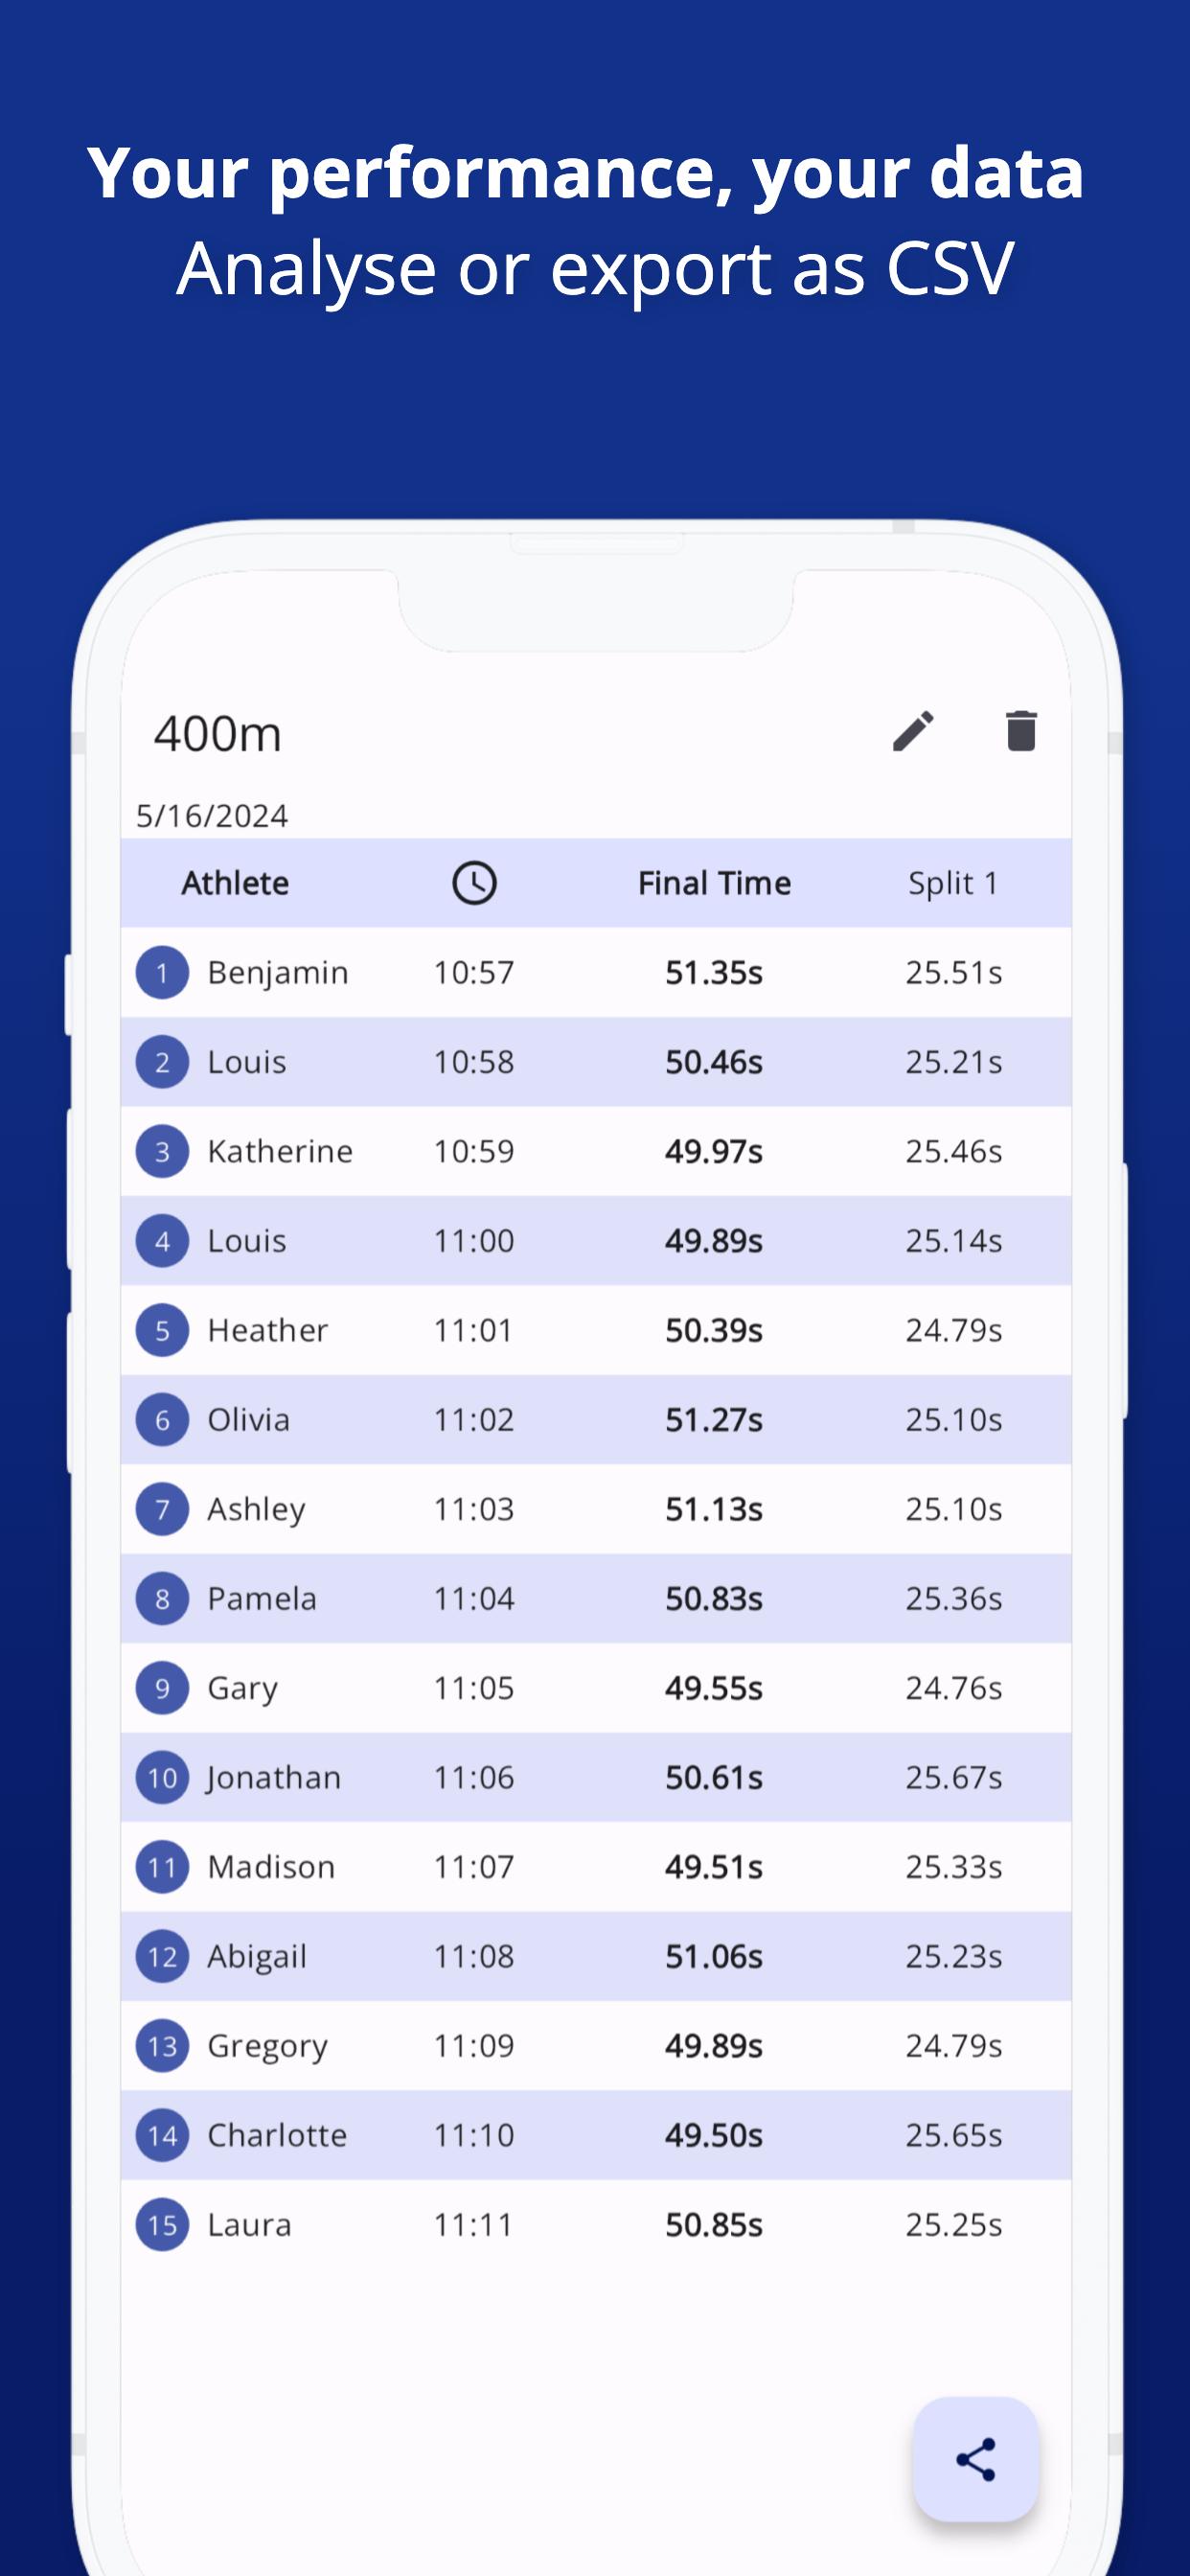Select Abigail's athlete name

pos(257,1956)
